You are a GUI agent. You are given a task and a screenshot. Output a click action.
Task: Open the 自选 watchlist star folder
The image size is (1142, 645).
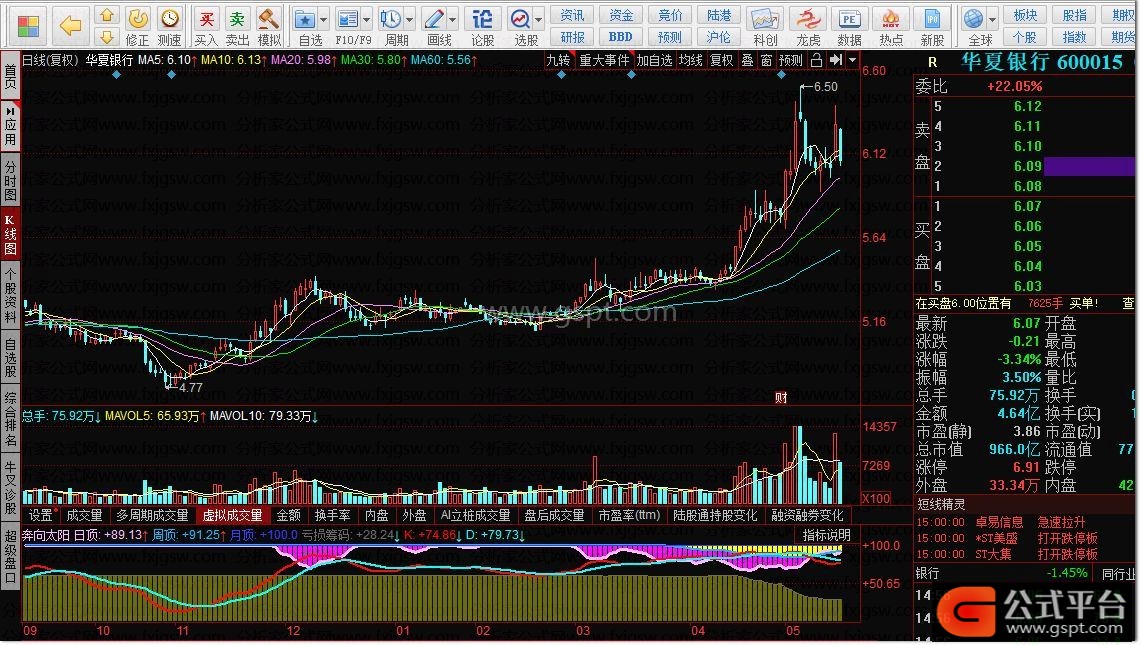(x=305, y=26)
